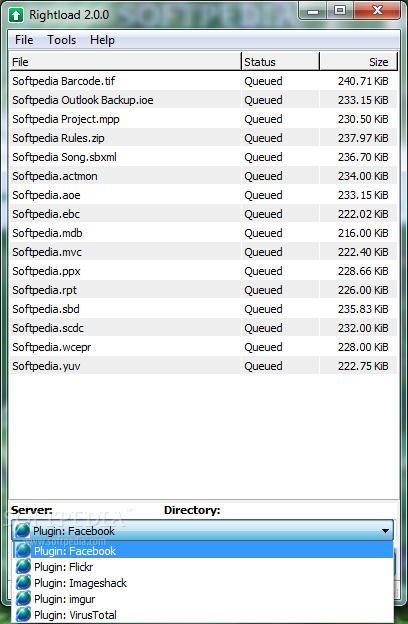Choose Plugin: Flickr from the list
Image resolution: width=408 pixels, height=624 pixels.
pyautogui.click(x=203, y=567)
